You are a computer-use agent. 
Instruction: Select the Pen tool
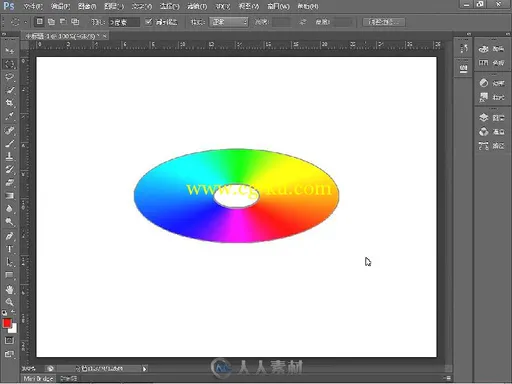[x=9, y=236]
